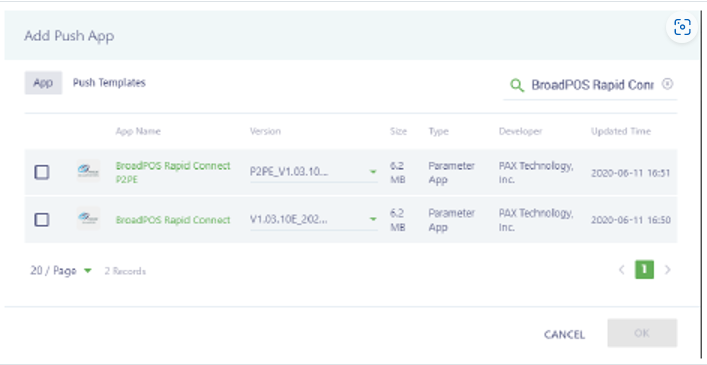Open the BroadPOS Rapid Connect P2PE link
This screenshot has width=707, height=365.
click(173, 173)
